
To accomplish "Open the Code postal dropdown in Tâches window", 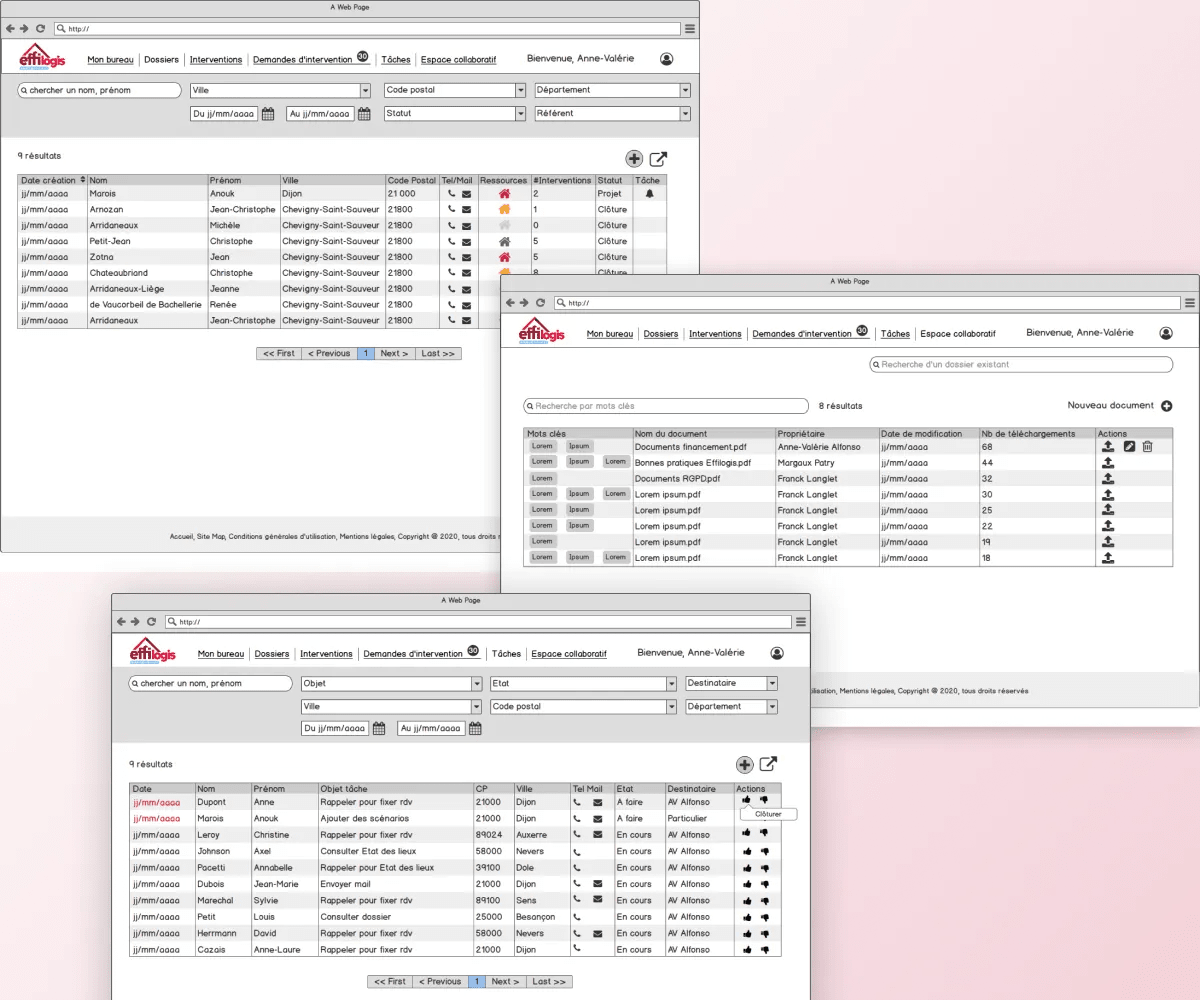I will 584,707.
